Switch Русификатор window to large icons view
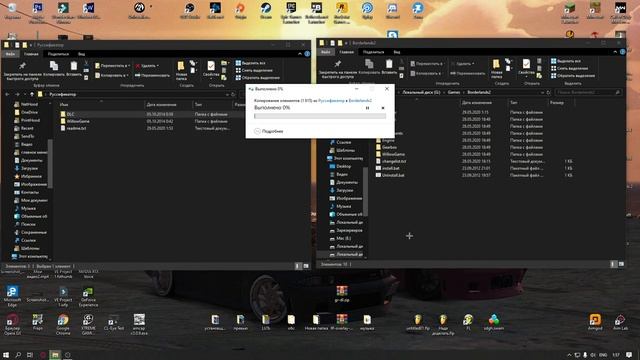640x360 pixels. pos(306,266)
